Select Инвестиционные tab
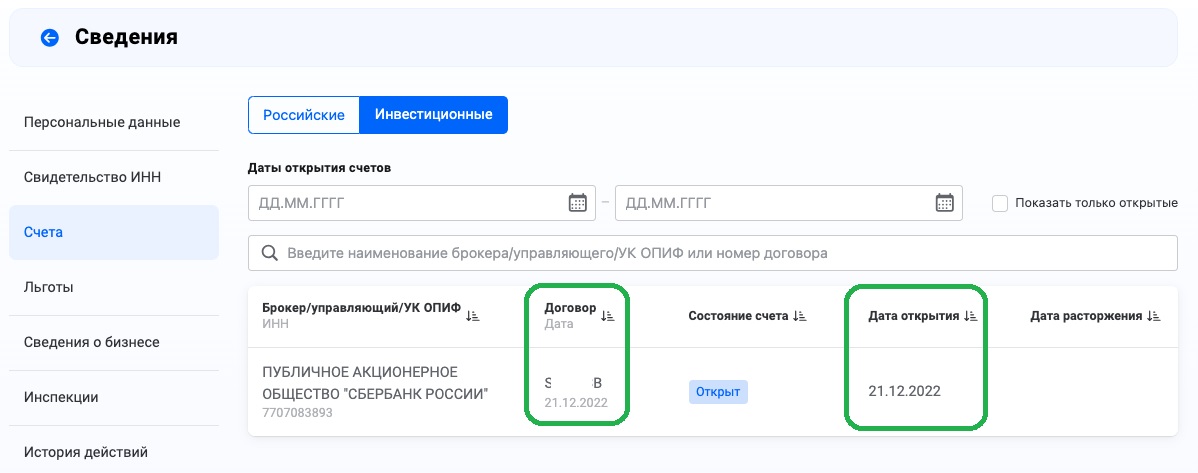 click(433, 115)
